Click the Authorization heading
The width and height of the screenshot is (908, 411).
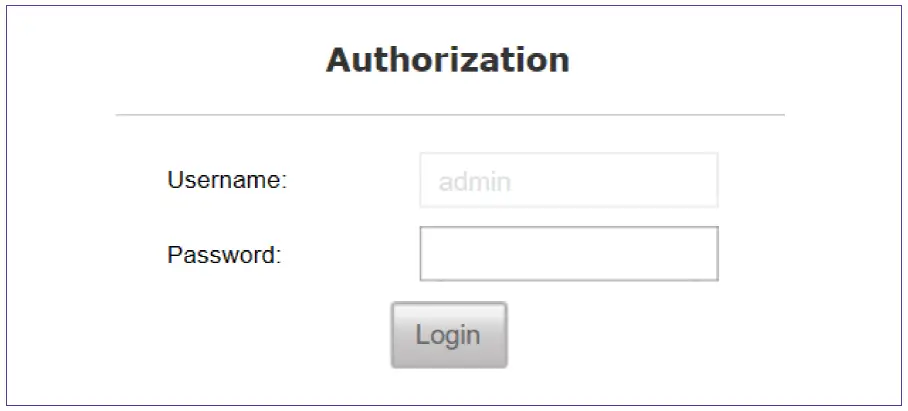(x=448, y=60)
